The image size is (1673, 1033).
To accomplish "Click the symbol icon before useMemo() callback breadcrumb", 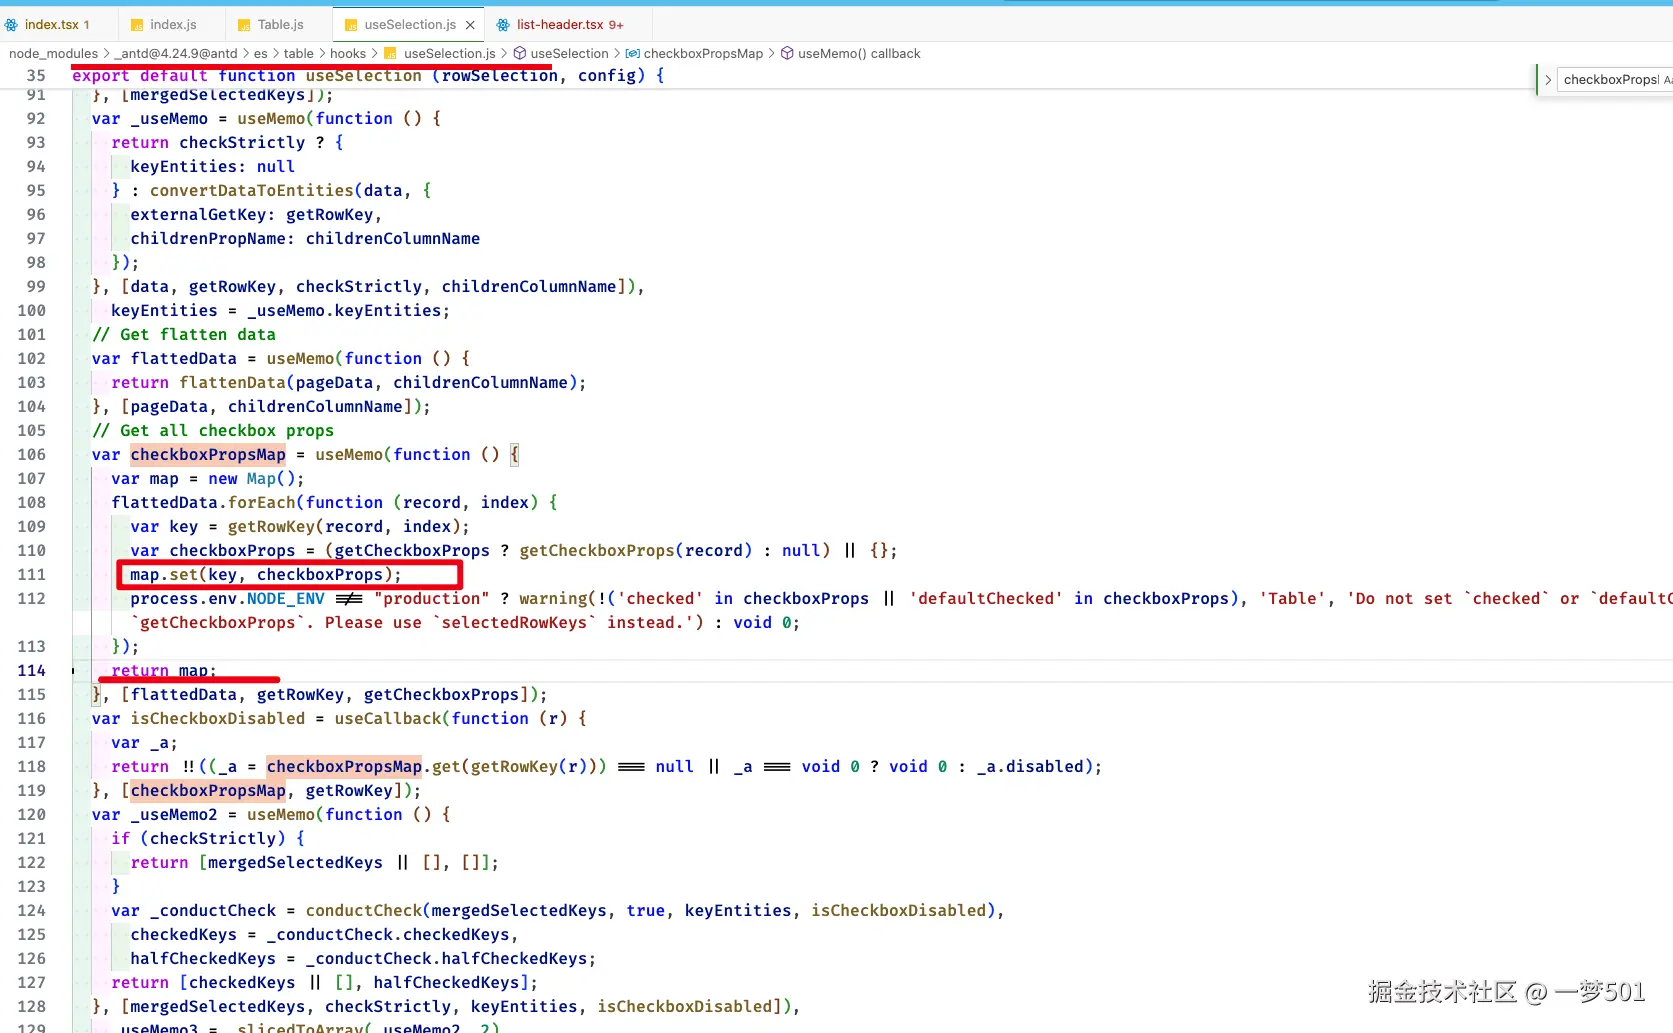I will coord(787,54).
